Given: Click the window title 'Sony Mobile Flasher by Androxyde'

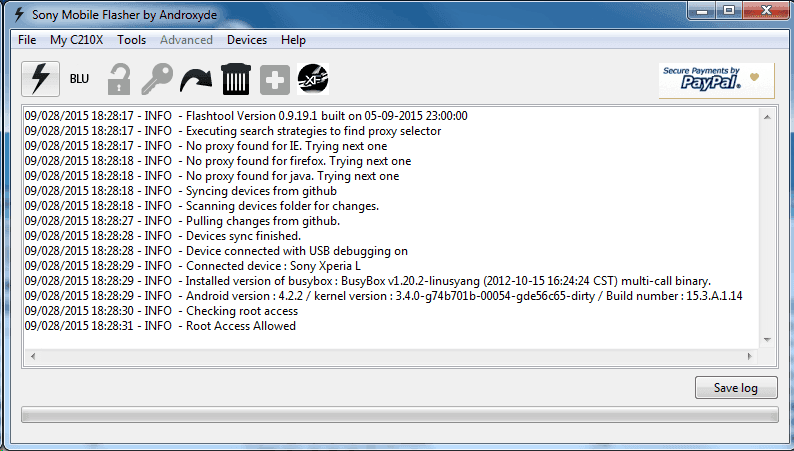Looking at the screenshot, I should pos(125,15).
